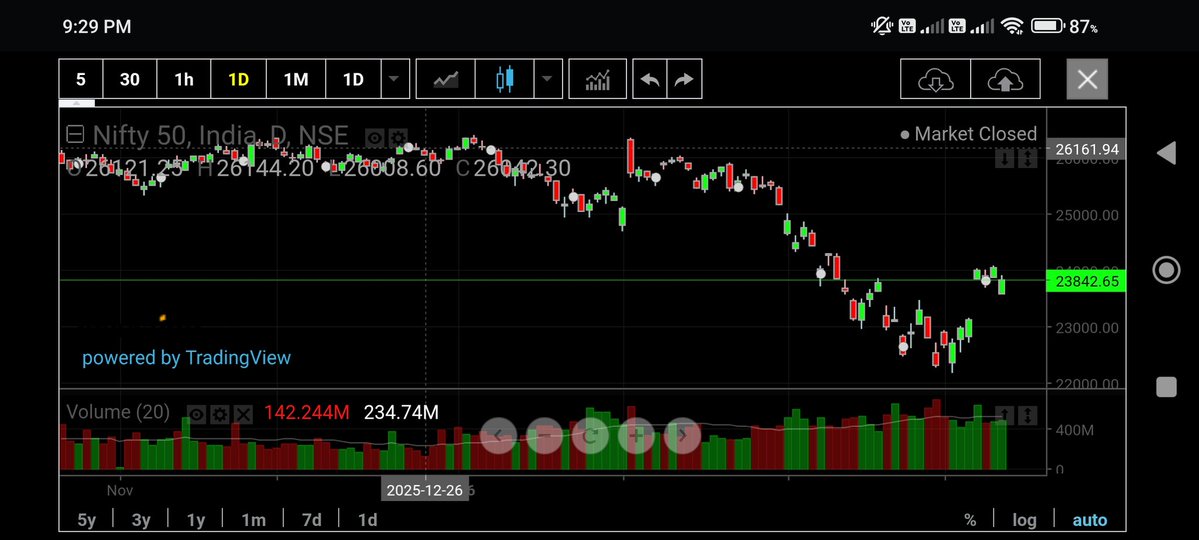The image size is (1199, 540).
Task: Tap the Wi-Fi icon in status bar
Action: click(x=1012, y=26)
